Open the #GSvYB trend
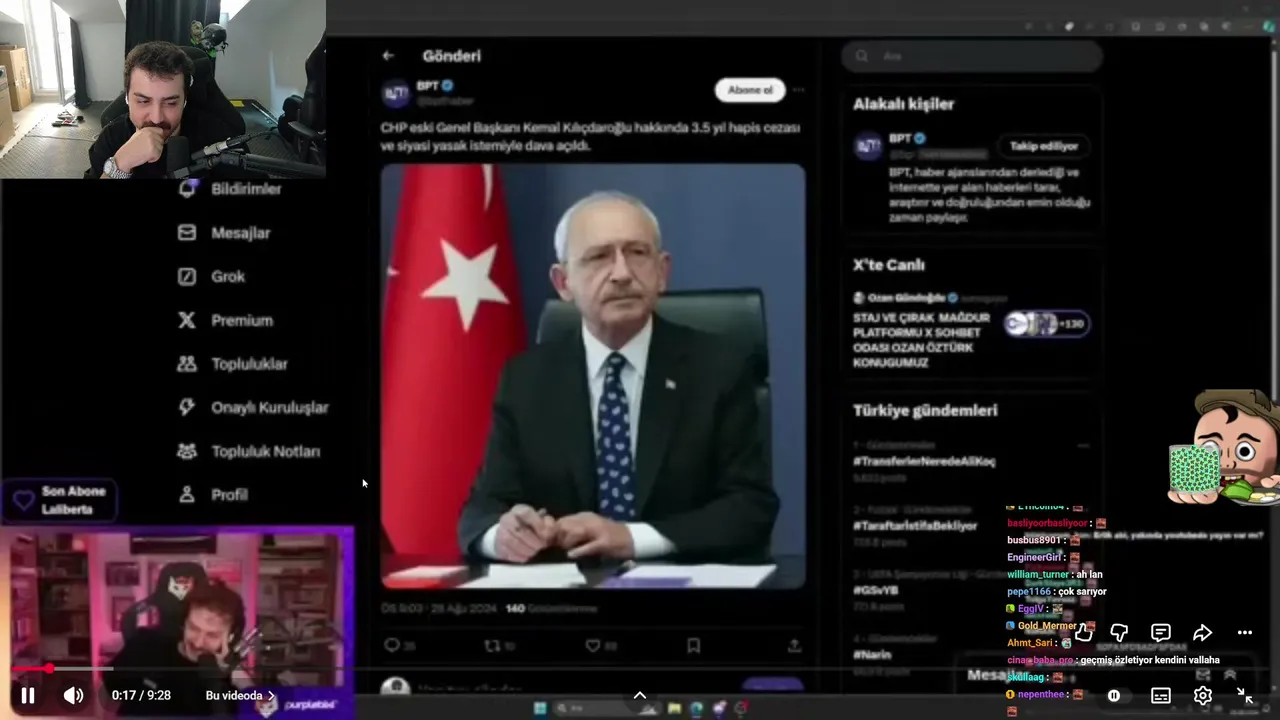Screen dimensions: 1280x720 (876, 590)
